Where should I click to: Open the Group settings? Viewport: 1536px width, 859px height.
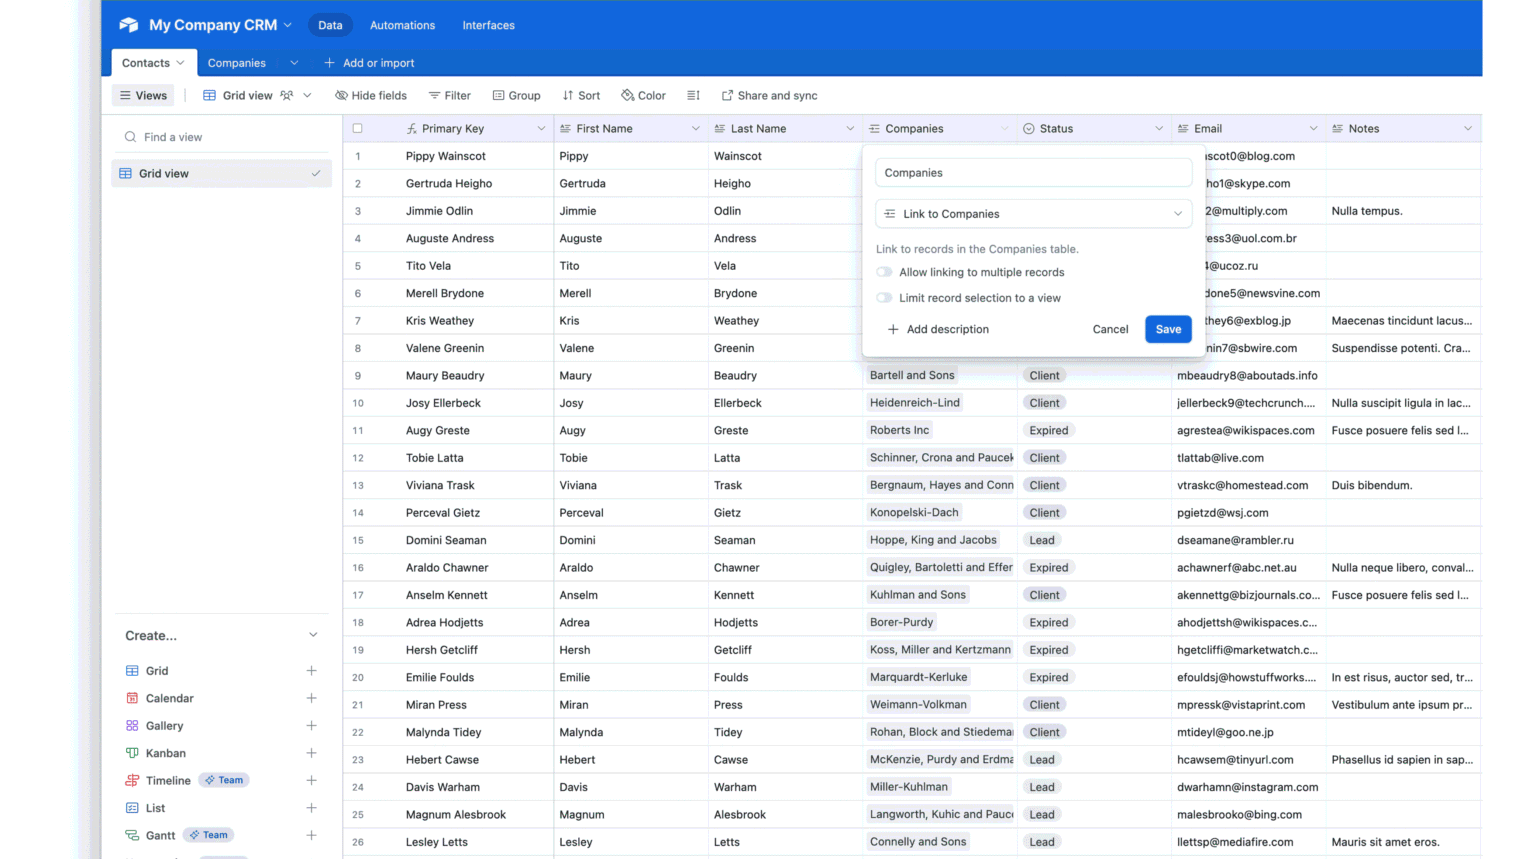(x=516, y=95)
